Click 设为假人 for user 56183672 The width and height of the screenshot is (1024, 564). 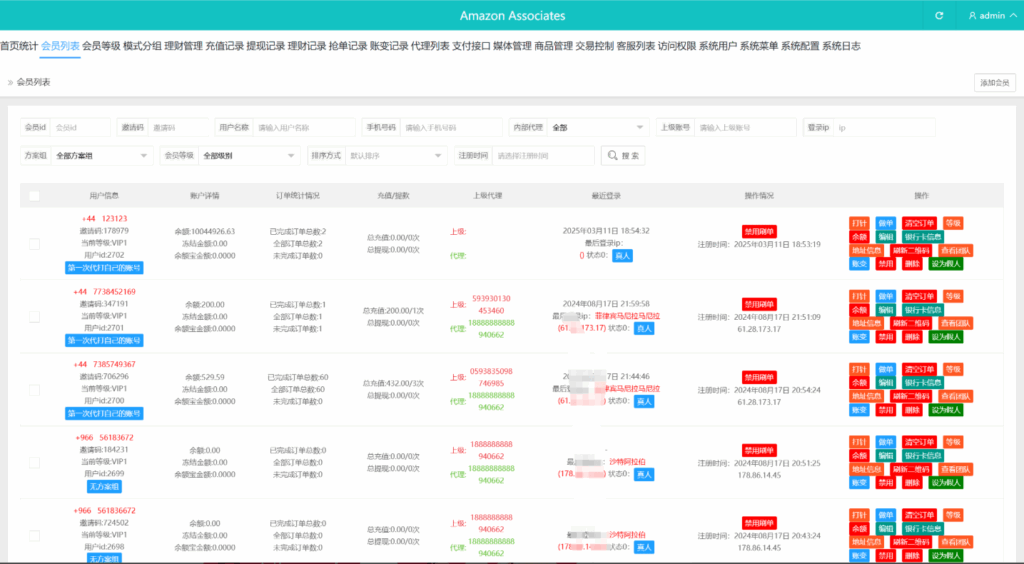[946, 482]
